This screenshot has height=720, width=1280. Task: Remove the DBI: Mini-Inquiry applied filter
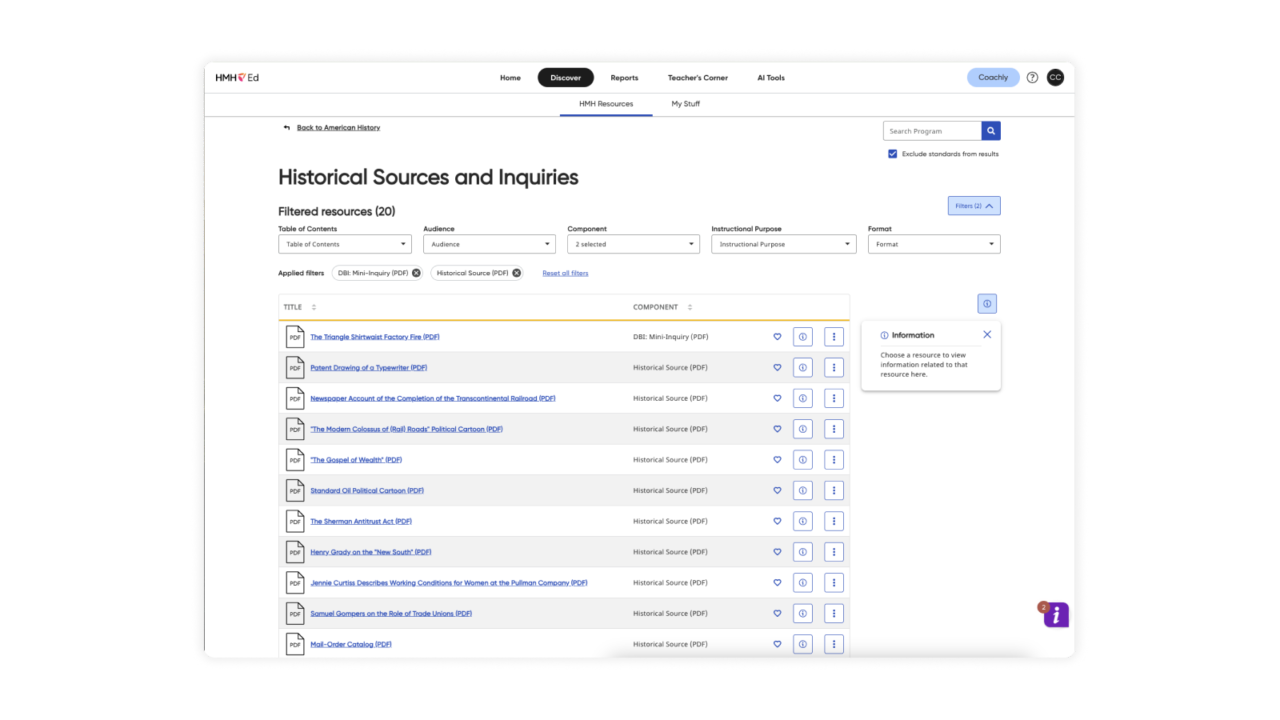tap(416, 273)
